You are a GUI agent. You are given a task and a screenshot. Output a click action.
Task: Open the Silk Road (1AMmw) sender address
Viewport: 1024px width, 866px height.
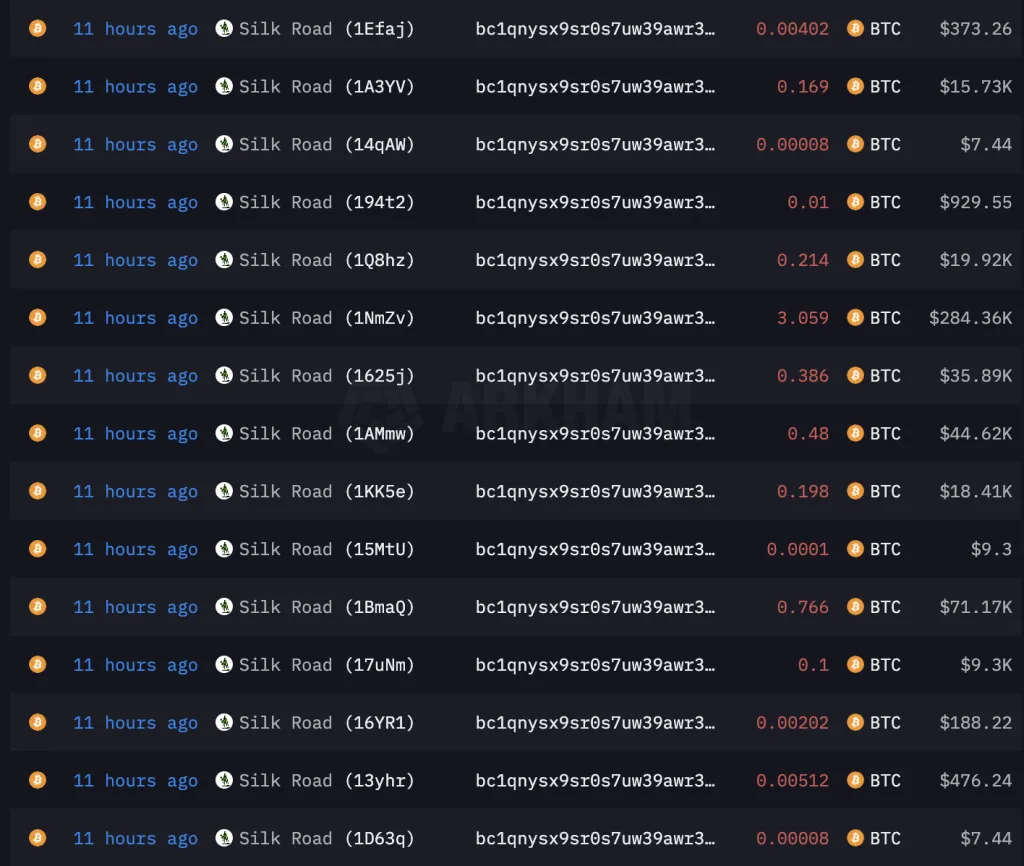326,434
